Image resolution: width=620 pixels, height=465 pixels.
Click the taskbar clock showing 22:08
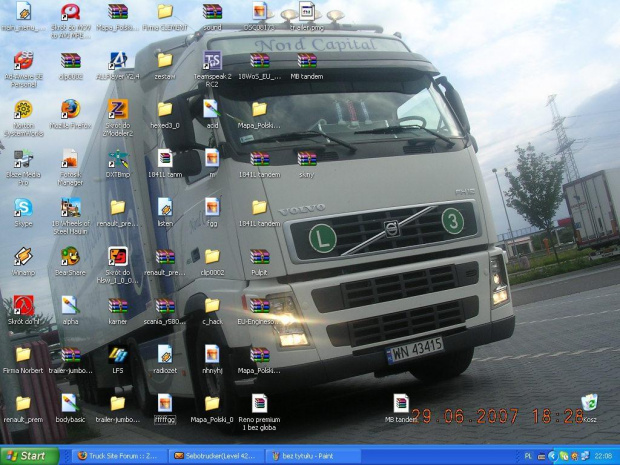603,456
